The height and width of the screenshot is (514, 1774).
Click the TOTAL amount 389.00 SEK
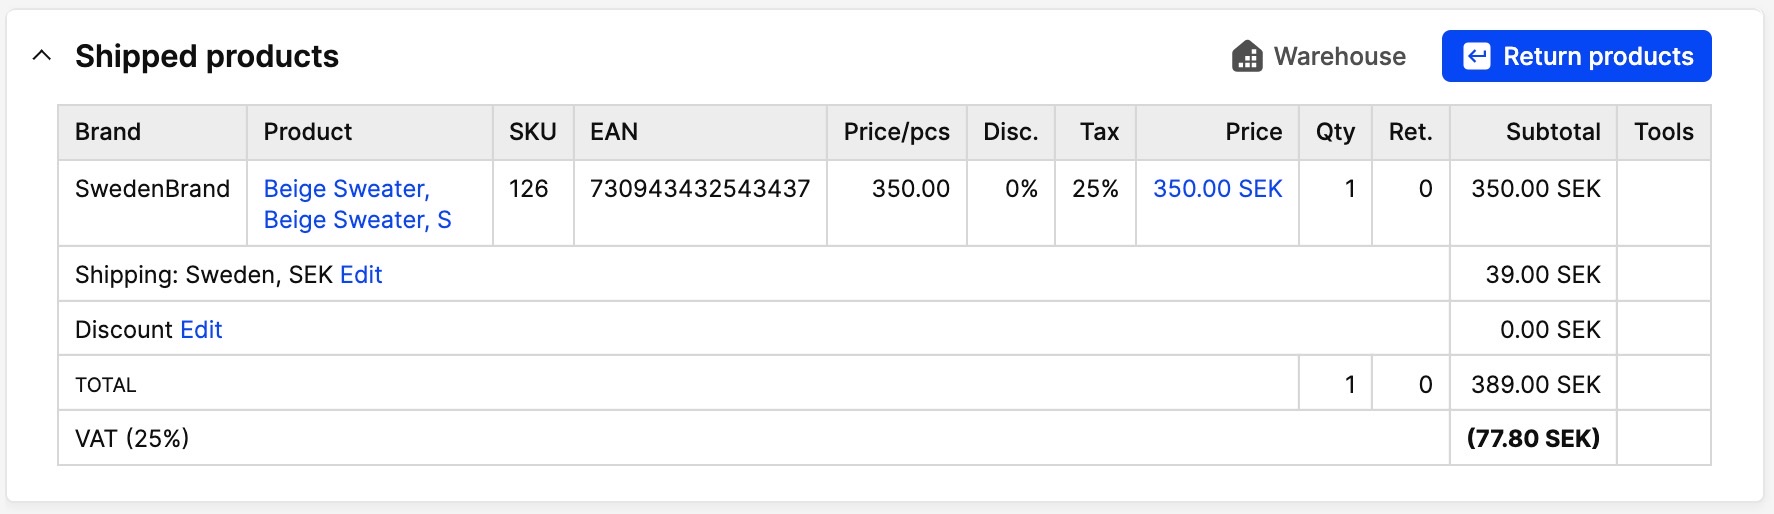point(1536,385)
